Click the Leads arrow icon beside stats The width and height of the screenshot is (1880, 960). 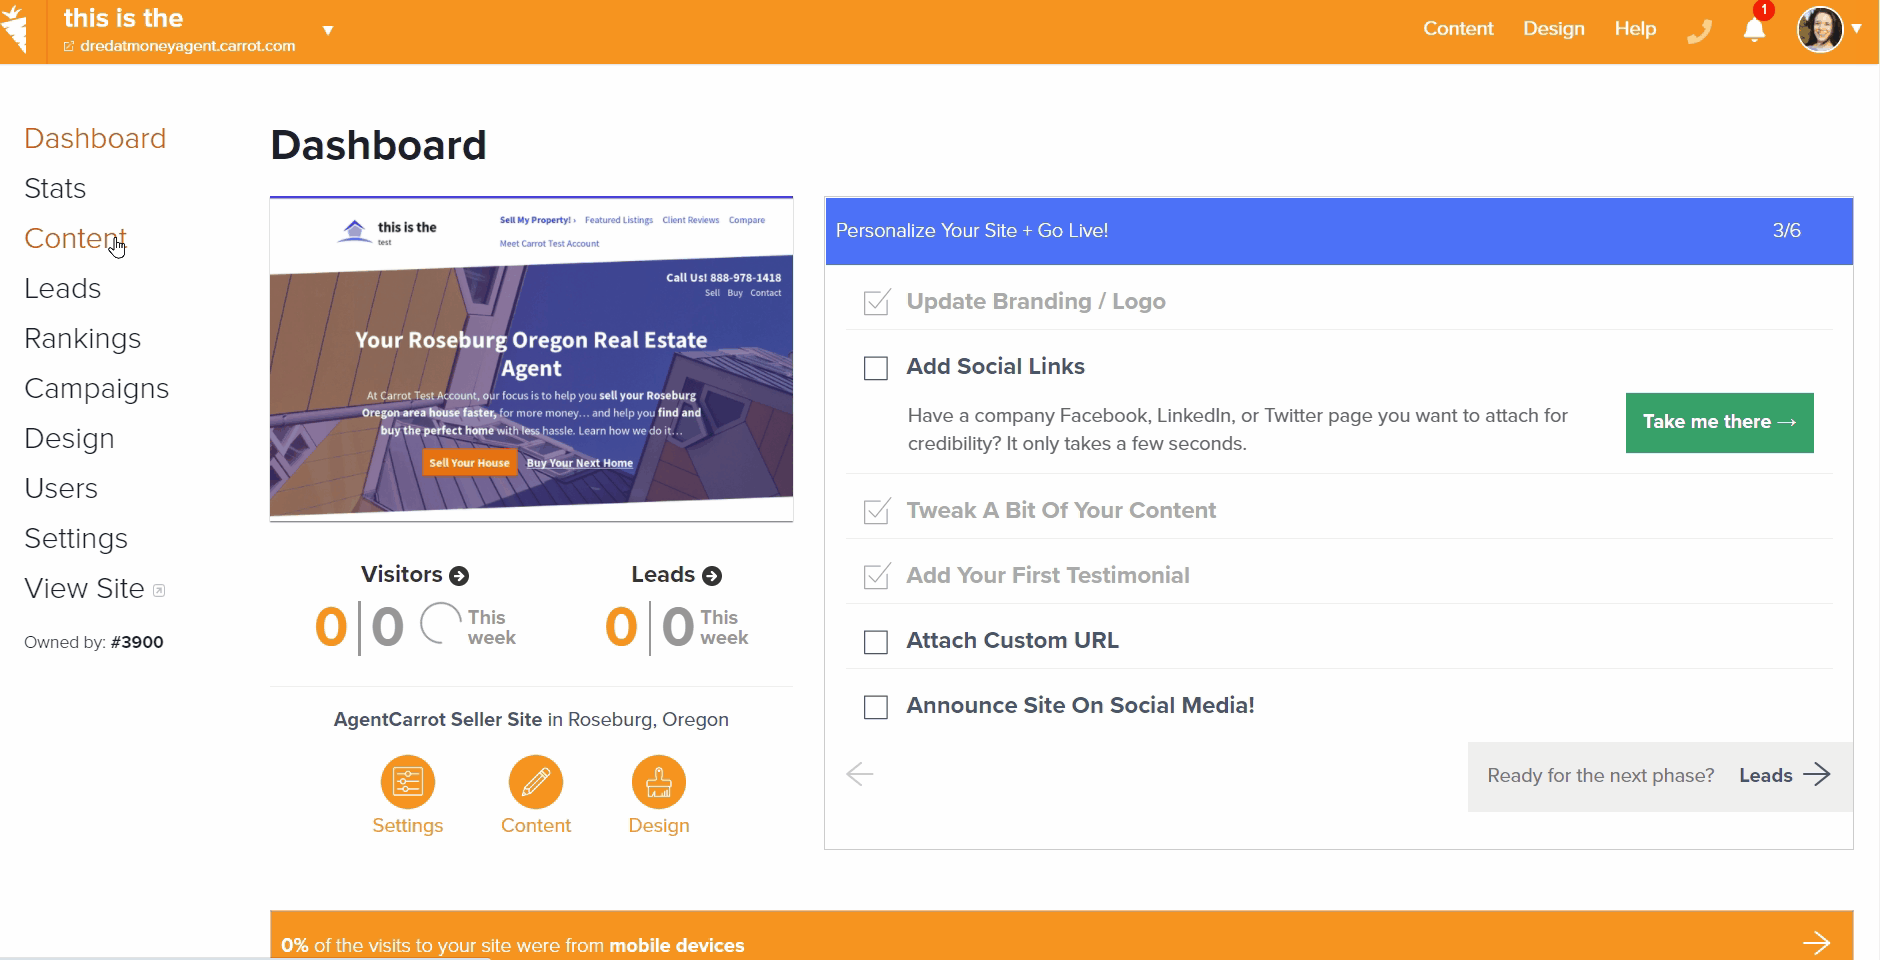(x=712, y=576)
